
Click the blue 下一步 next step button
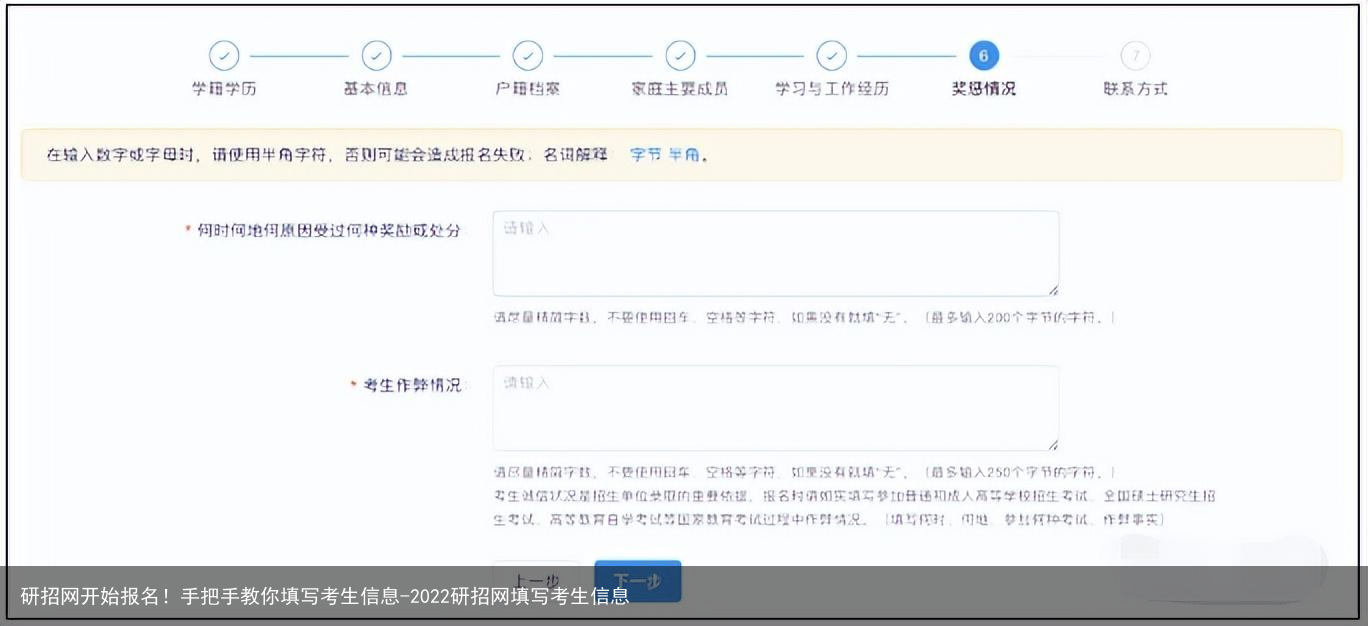tap(638, 580)
